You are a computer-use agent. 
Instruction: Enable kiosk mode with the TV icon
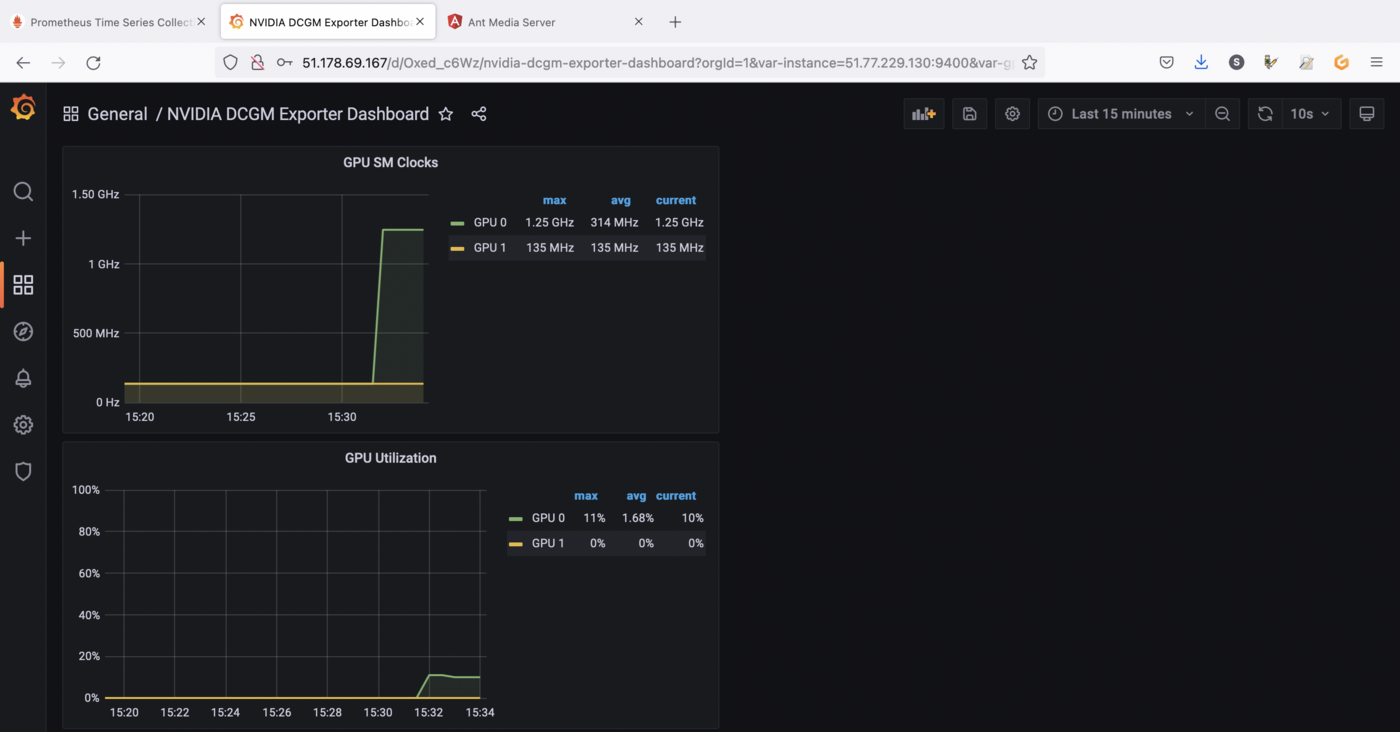[x=1366, y=113]
